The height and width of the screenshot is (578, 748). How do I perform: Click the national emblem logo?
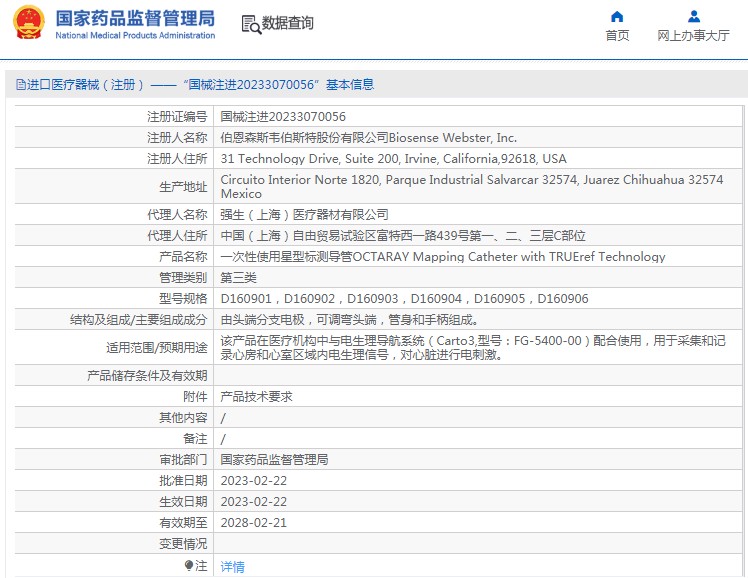click(29, 22)
